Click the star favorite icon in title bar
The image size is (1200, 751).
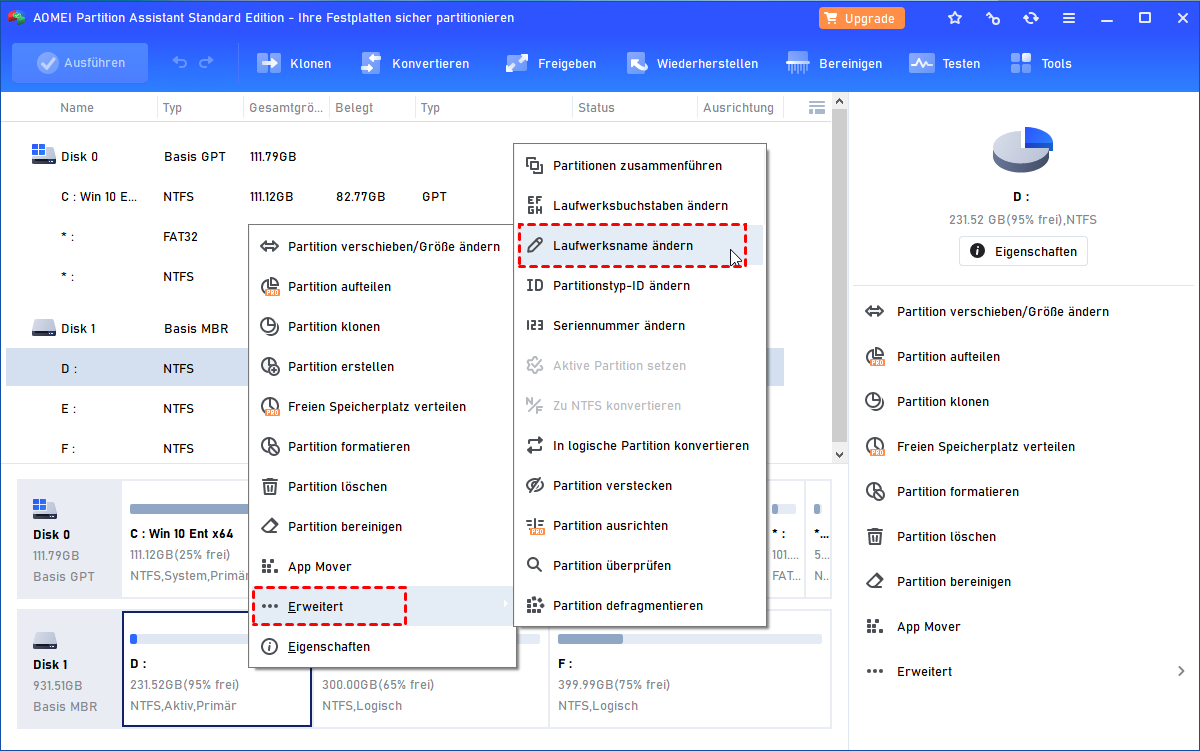(x=955, y=18)
